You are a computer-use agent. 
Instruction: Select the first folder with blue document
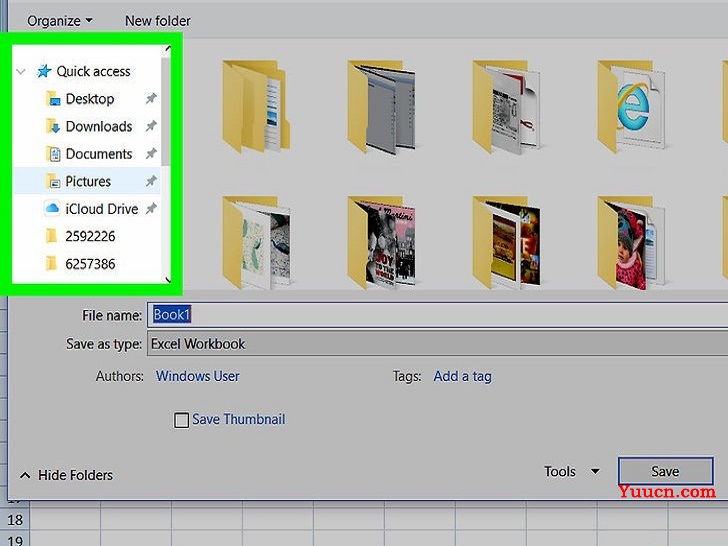256,107
